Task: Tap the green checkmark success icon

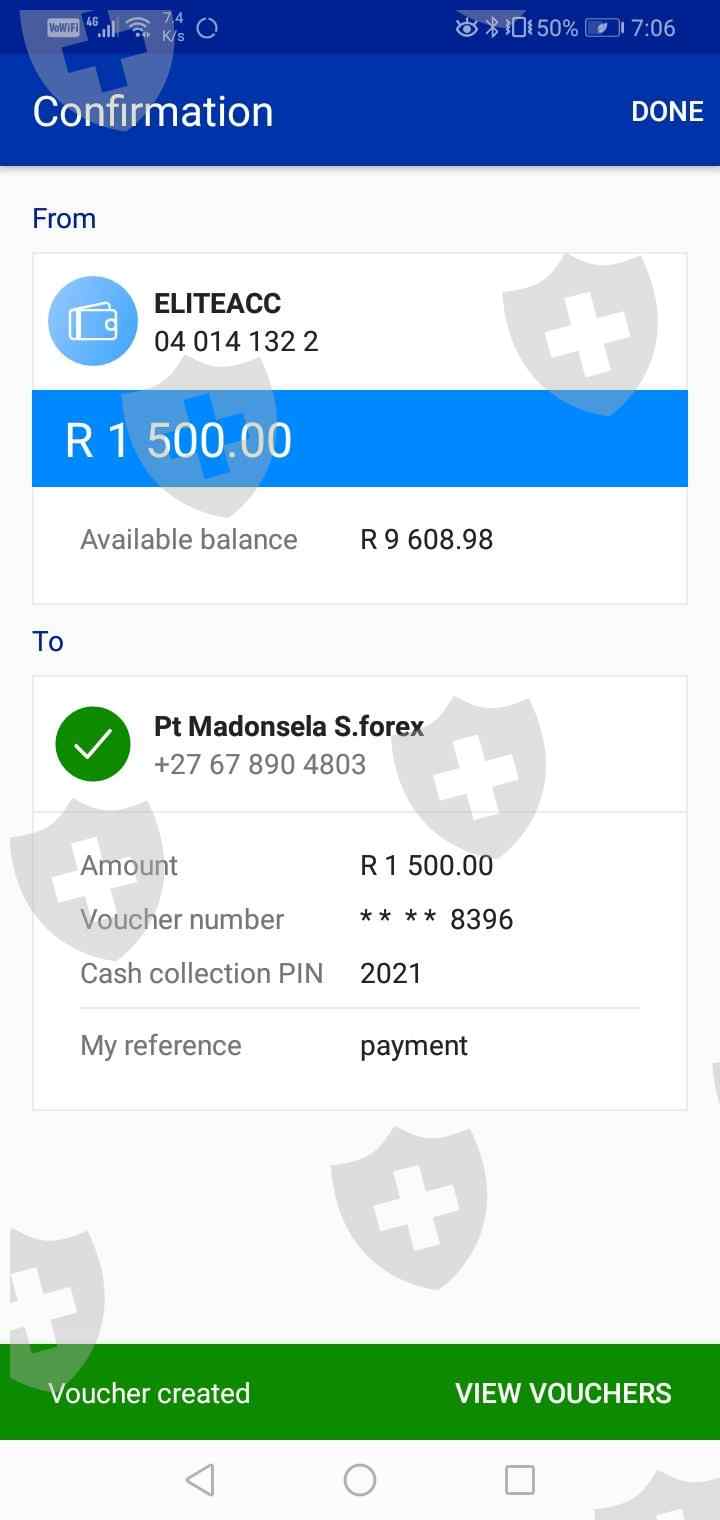Action: [93, 744]
